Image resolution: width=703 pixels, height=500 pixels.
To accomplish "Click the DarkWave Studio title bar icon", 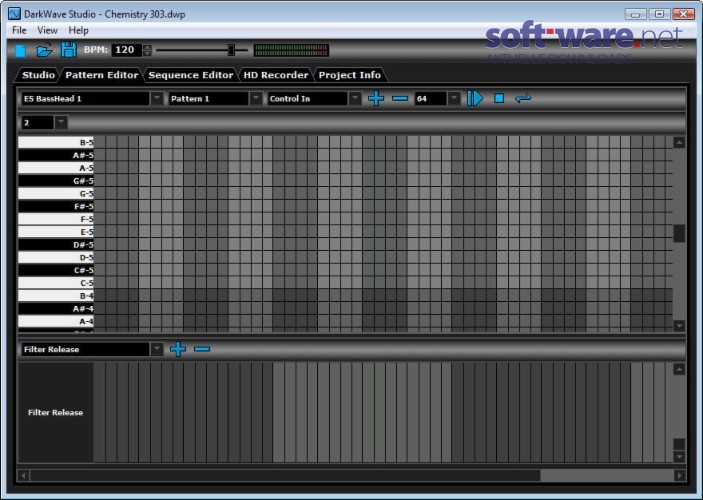I will [14, 14].
